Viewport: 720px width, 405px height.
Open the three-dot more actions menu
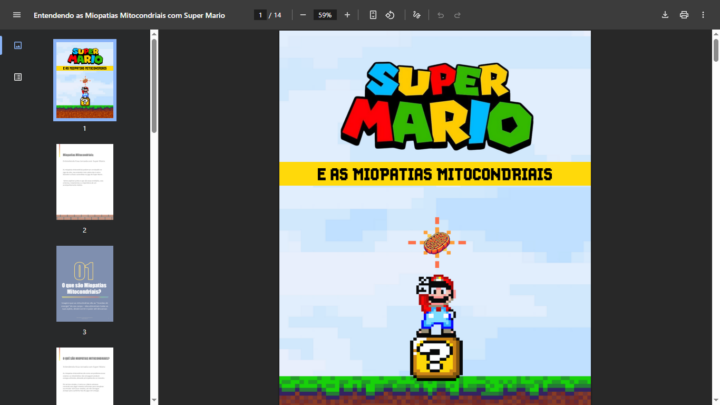point(703,15)
